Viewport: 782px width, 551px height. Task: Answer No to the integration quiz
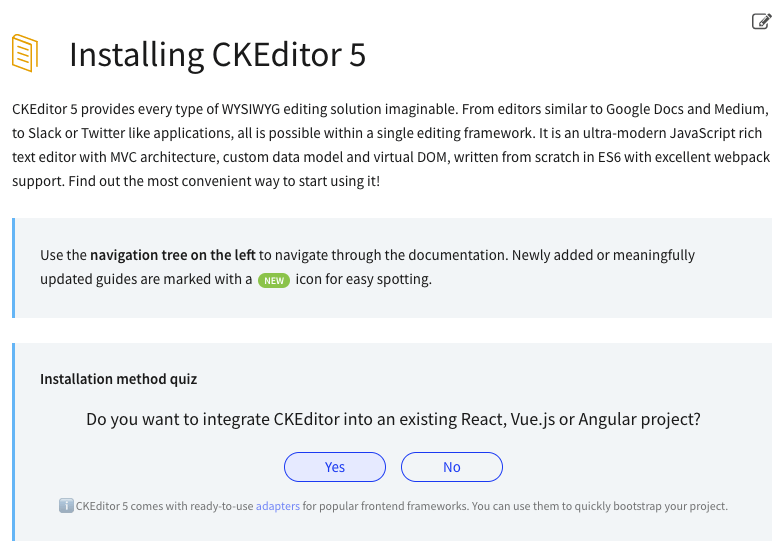[452, 467]
